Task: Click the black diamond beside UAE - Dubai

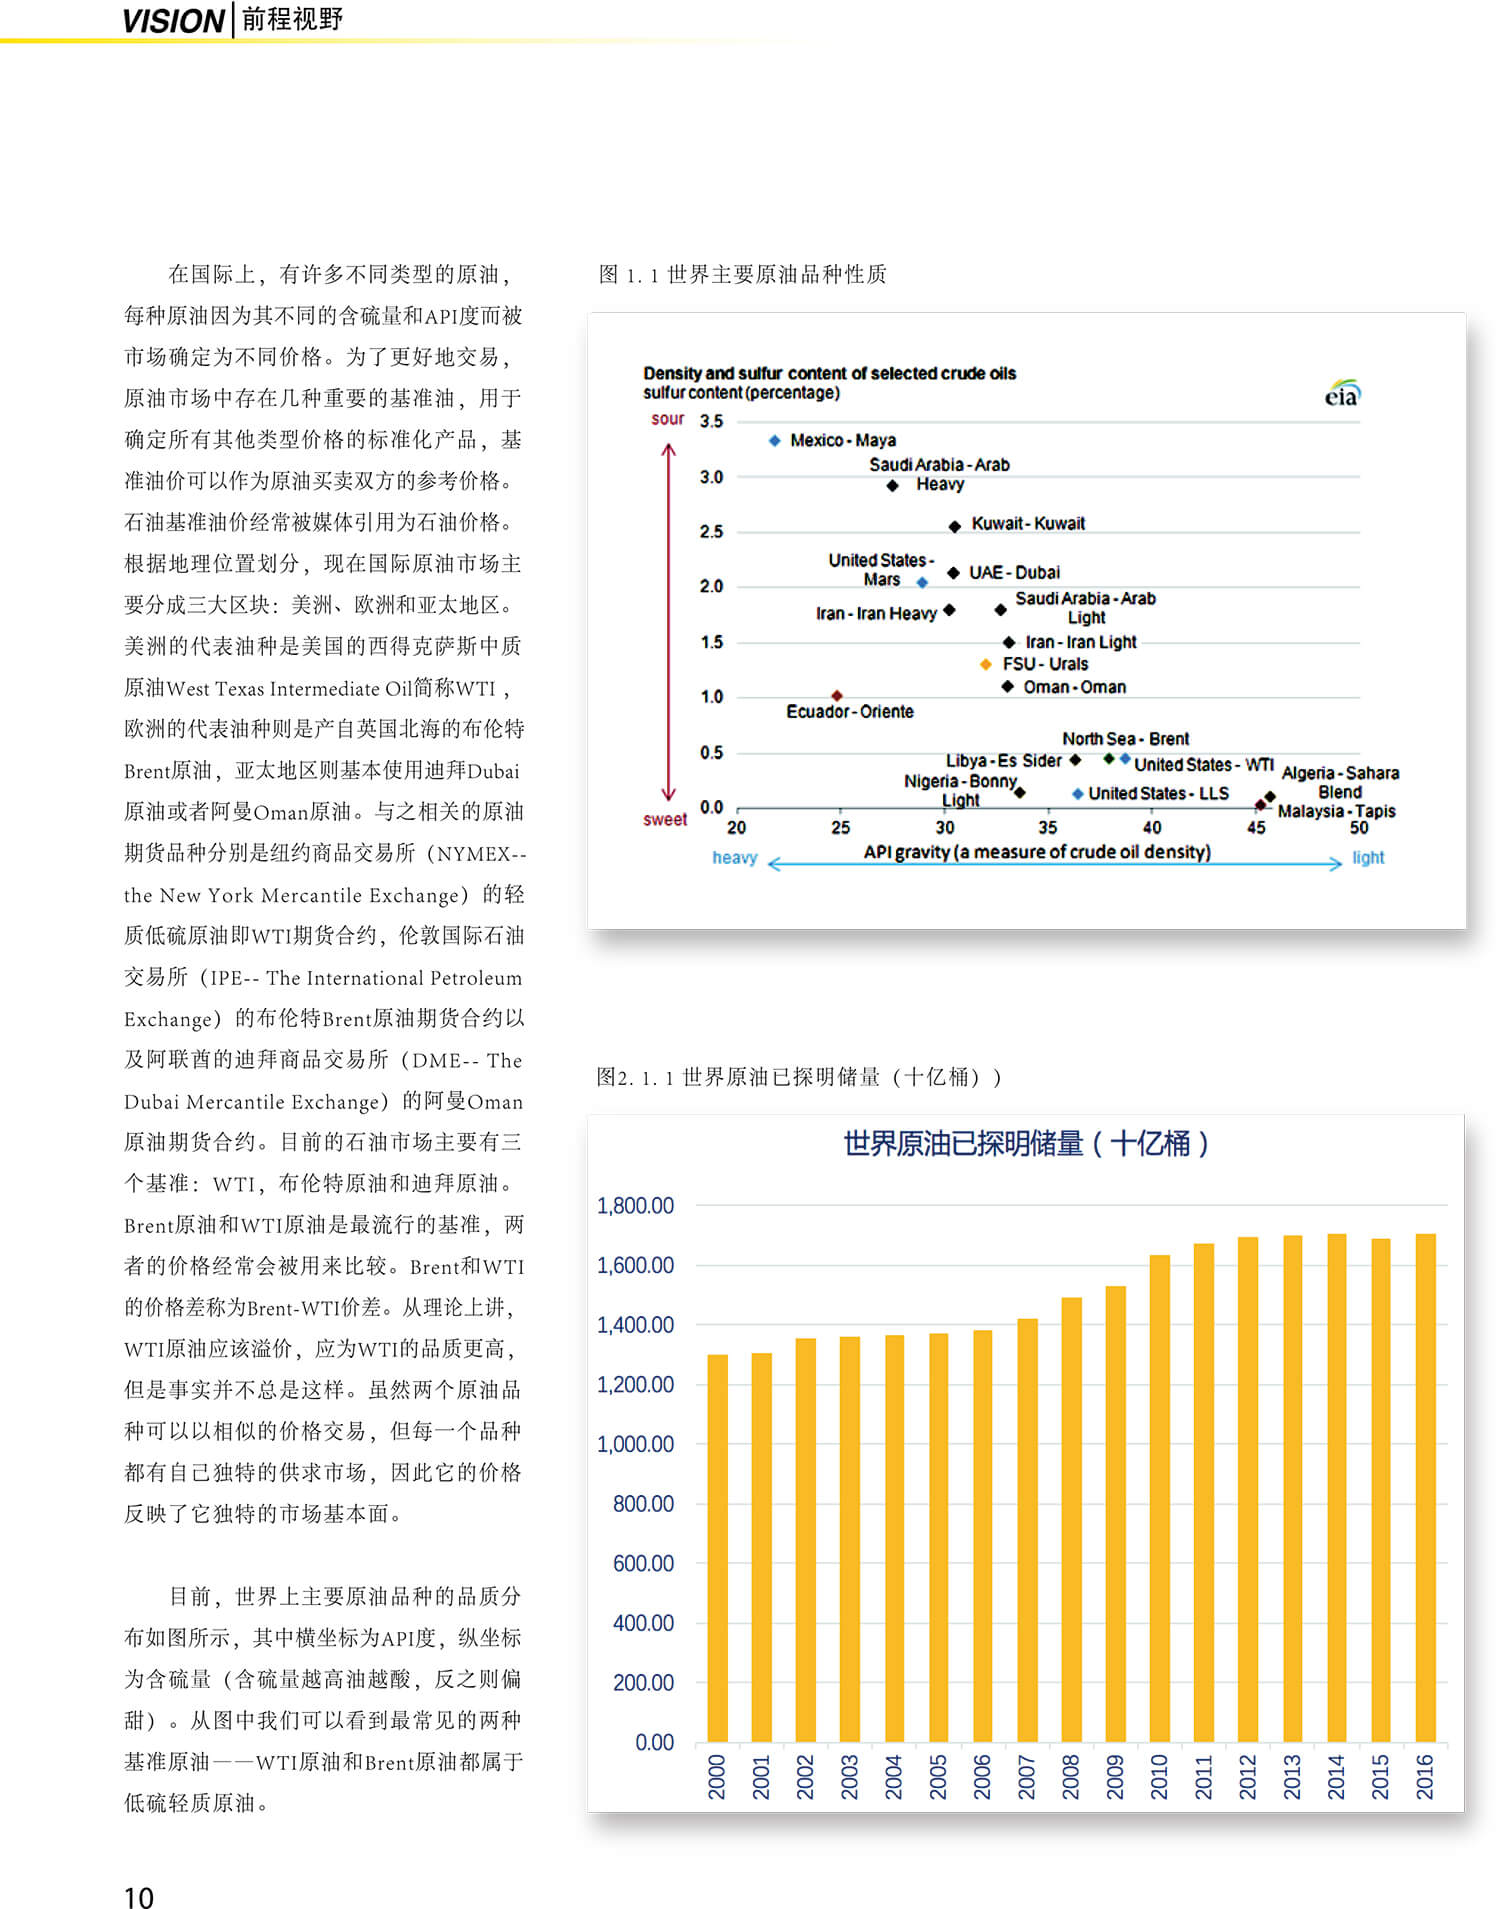Action: [x=953, y=573]
